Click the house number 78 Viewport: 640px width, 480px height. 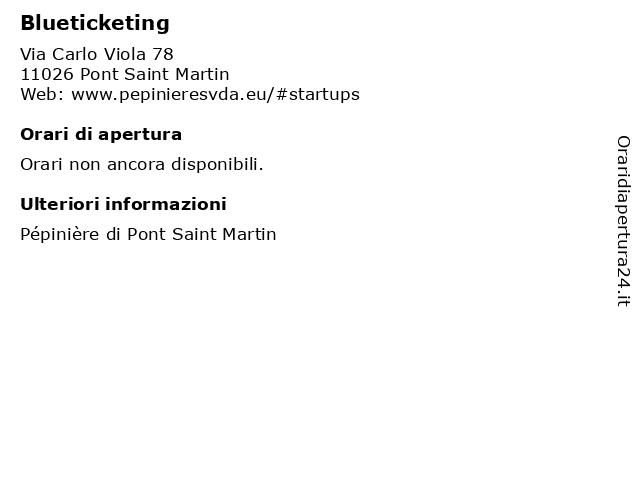tap(163, 54)
